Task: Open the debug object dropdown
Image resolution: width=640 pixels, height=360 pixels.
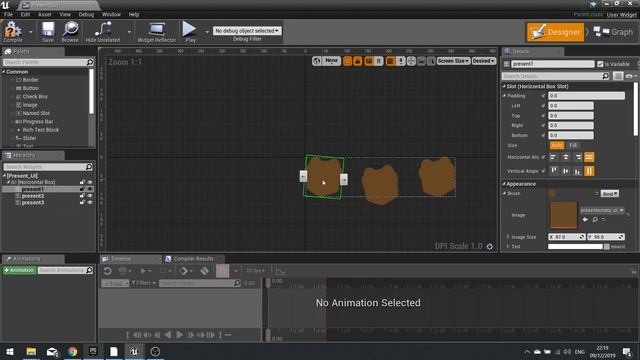Action: 247,31
